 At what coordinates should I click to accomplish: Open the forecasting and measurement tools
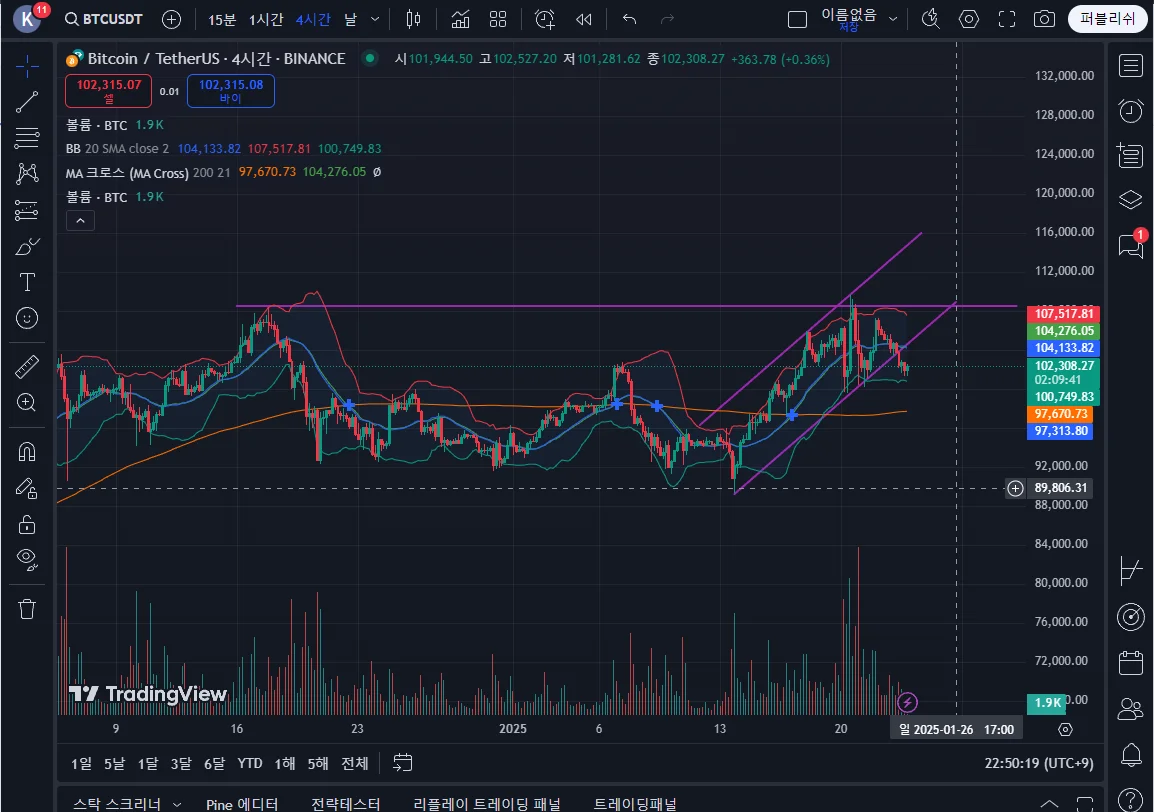click(x=27, y=211)
